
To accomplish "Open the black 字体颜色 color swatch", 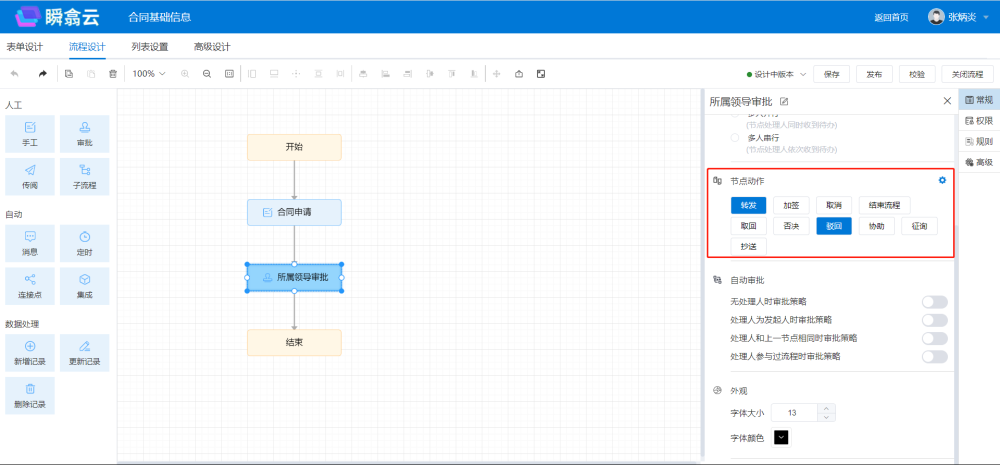I will (781, 436).
